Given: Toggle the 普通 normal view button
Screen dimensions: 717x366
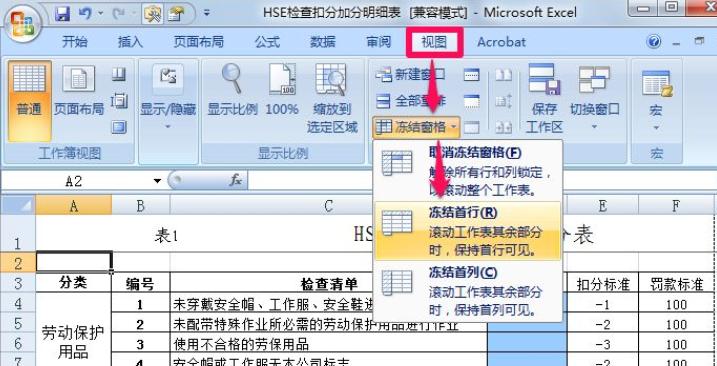Looking at the screenshot, I should pos(29,101).
